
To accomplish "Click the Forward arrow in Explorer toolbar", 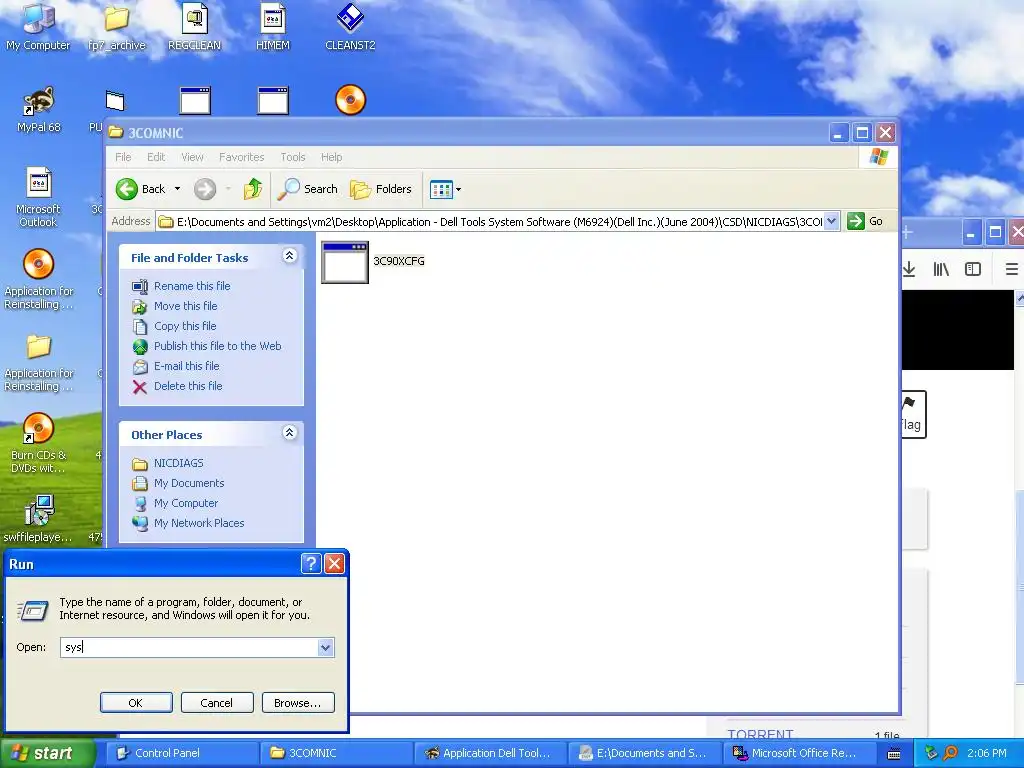I will [205, 189].
